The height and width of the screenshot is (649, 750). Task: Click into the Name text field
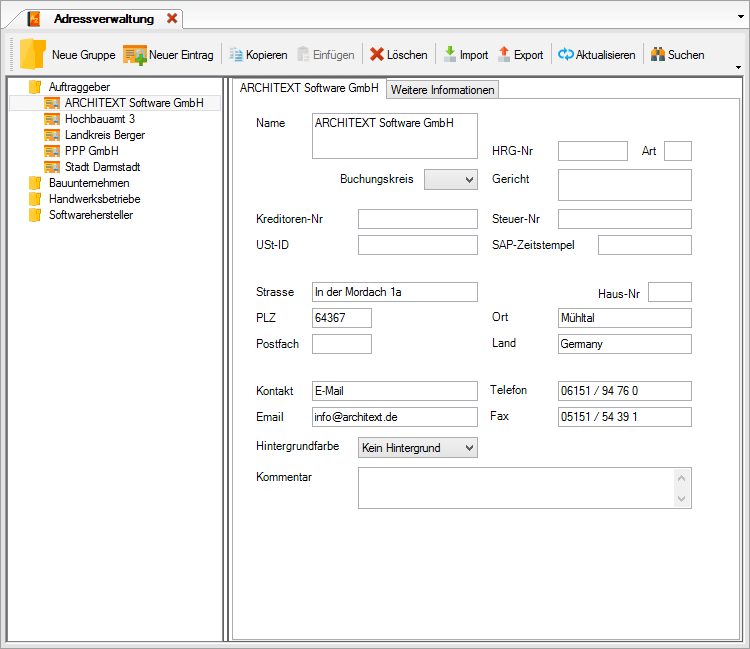click(x=395, y=136)
